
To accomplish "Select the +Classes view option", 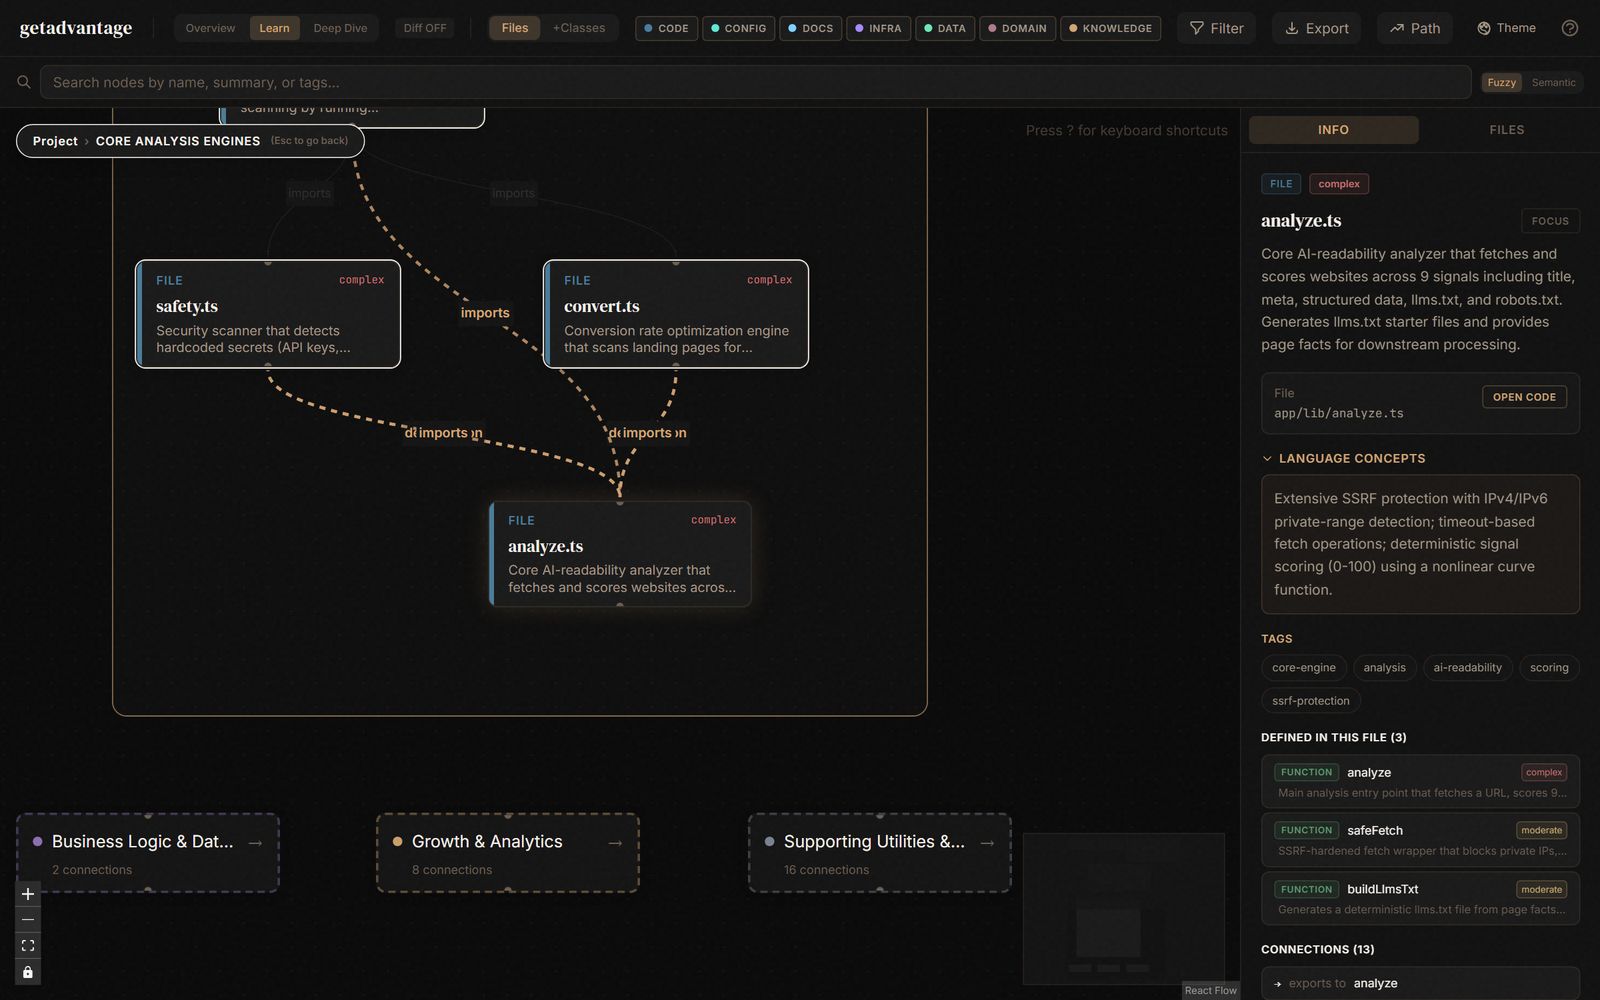I will coord(579,28).
